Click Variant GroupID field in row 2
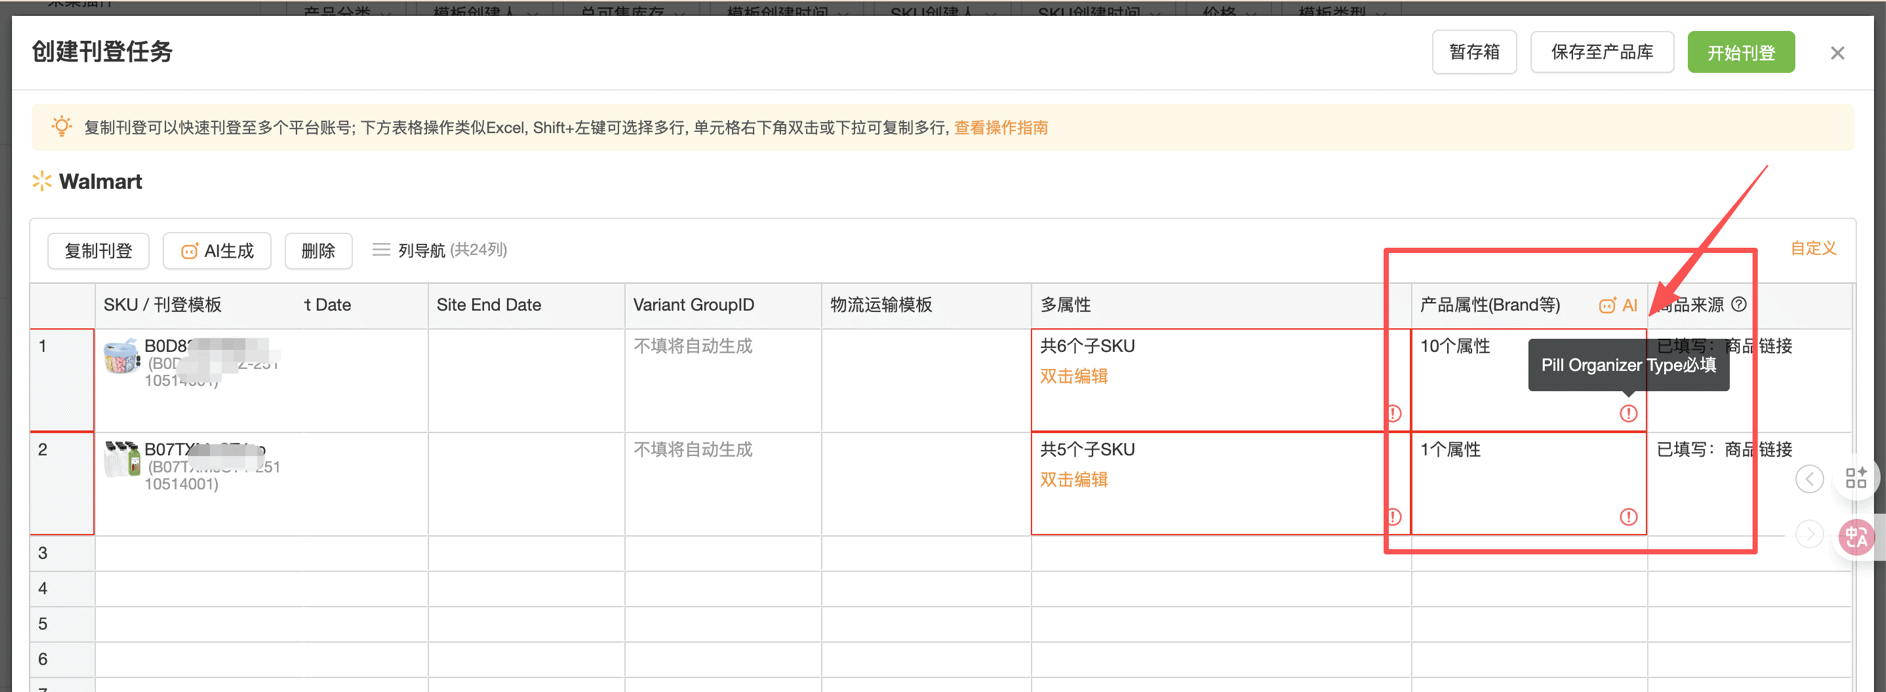Viewport: 1886px width, 692px height. [x=723, y=484]
